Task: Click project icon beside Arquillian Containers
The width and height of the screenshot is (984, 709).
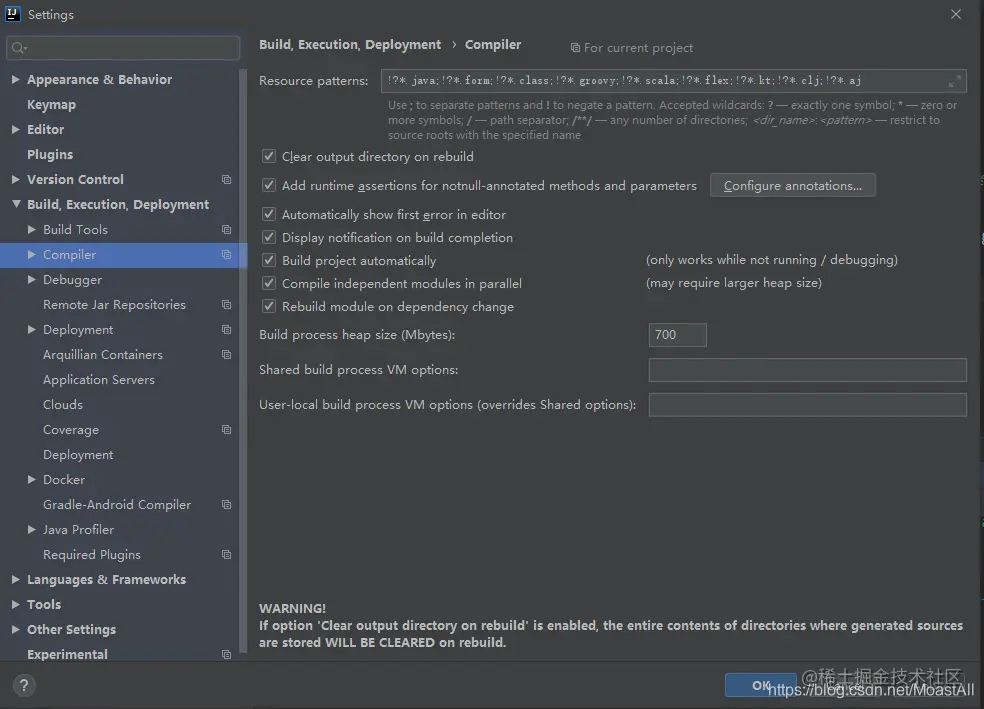Action: click(227, 355)
